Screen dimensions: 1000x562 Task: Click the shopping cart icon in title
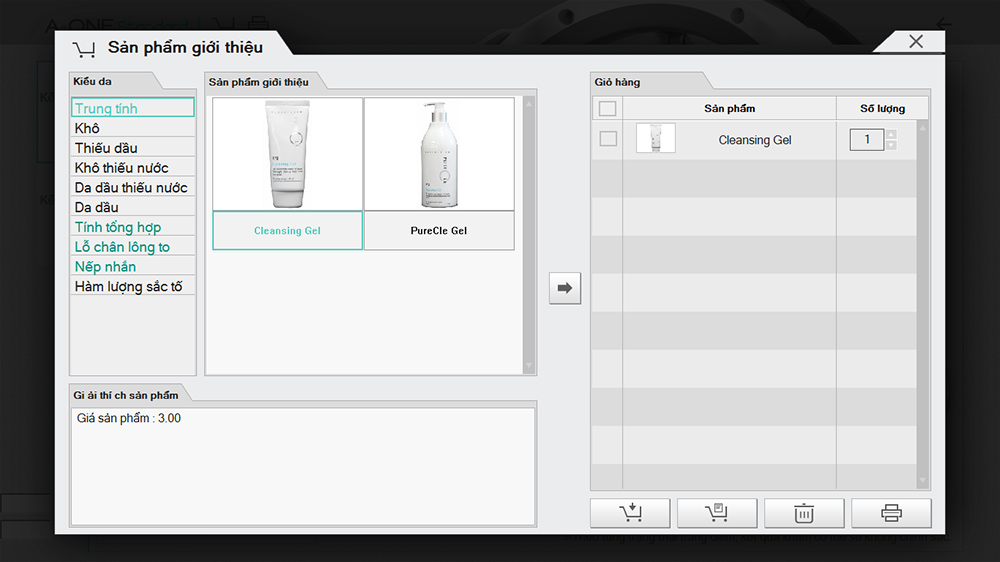[84, 48]
